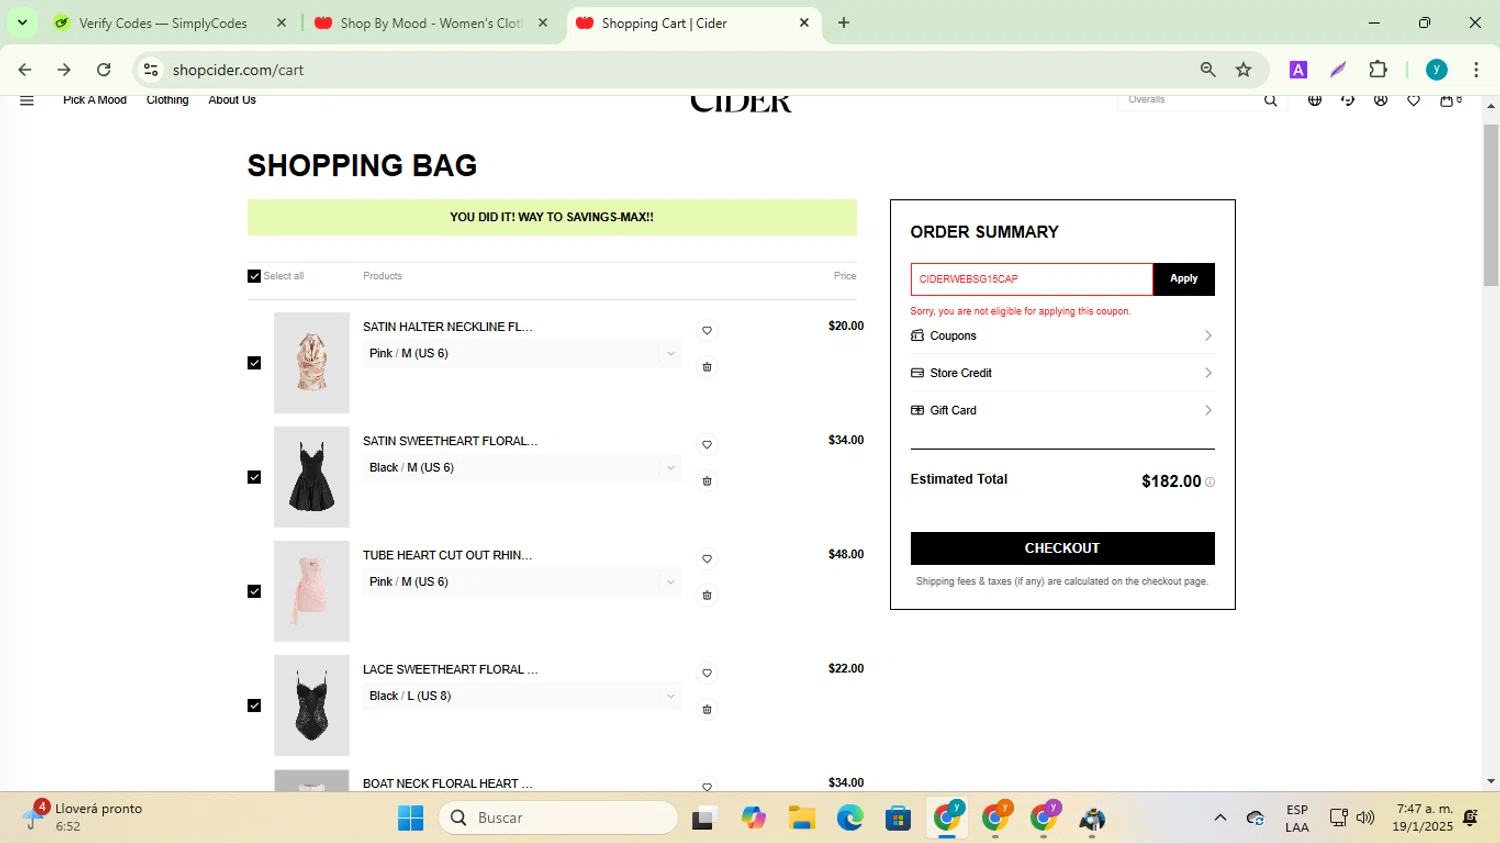Add Satin Sweetheart Floral item to wishlist
This screenshot has height=843, width=1500.
707,445
